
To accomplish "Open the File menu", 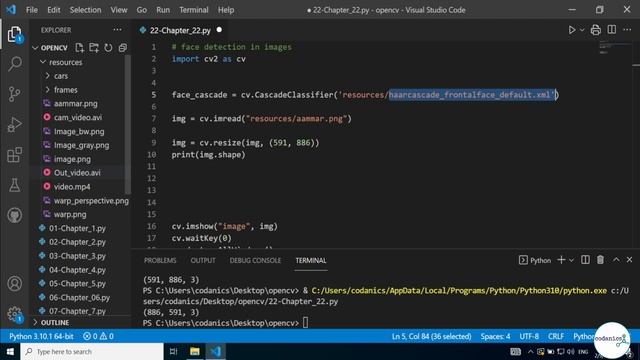I will [32, 10].
